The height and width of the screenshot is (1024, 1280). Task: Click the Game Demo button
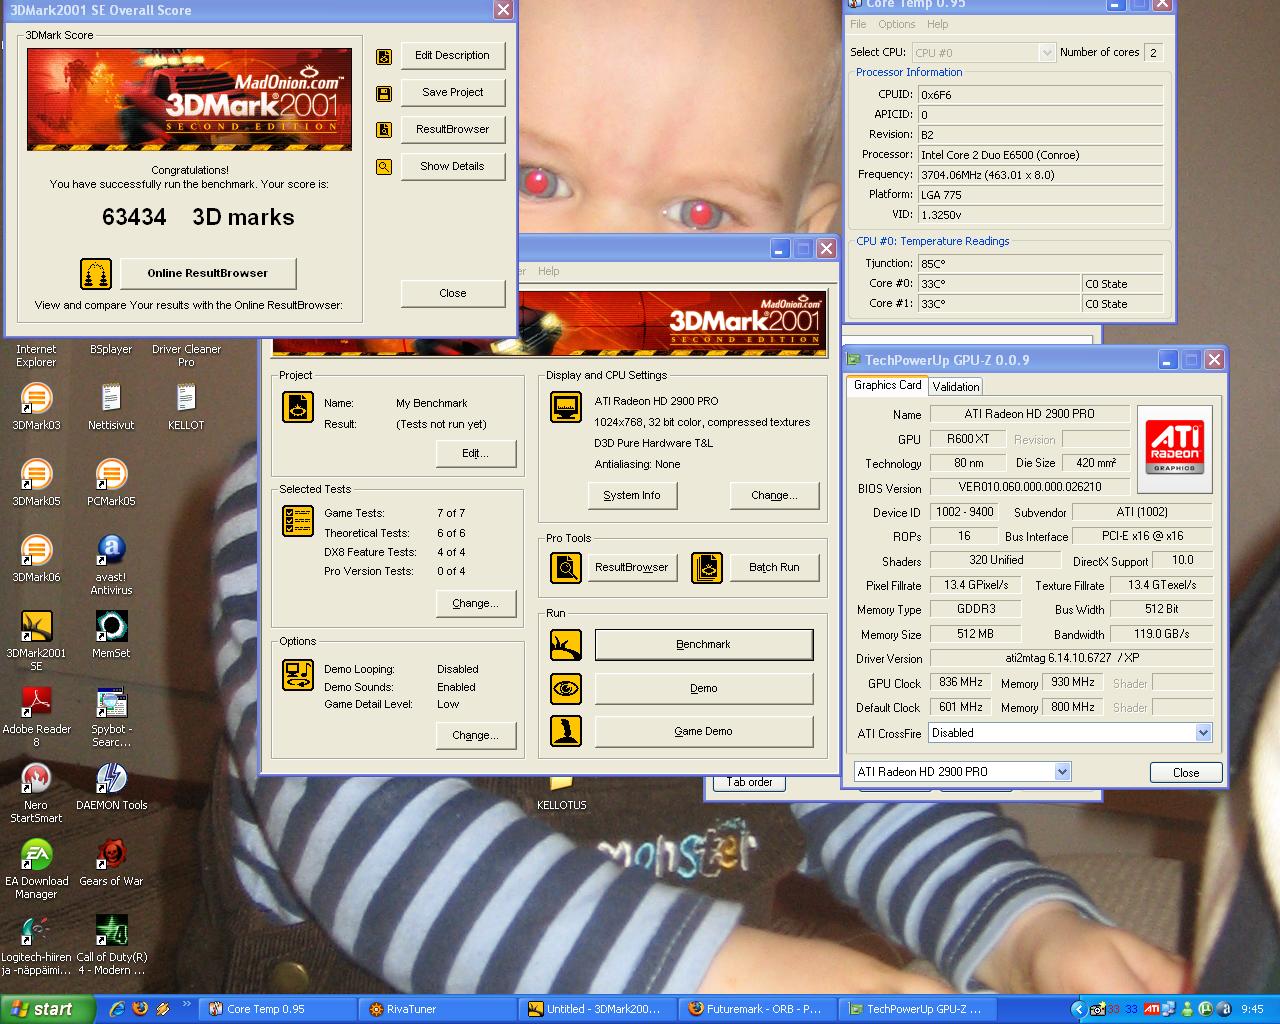click(704, 732)
